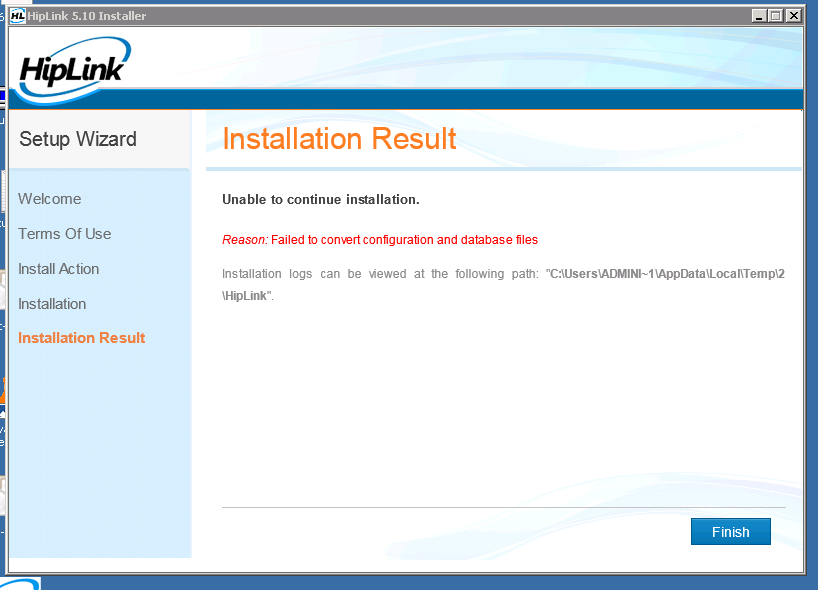Click the 'Unable to continue installation.' message
The width and height of the screenshot is (818, 590).
tap(321, 199)
